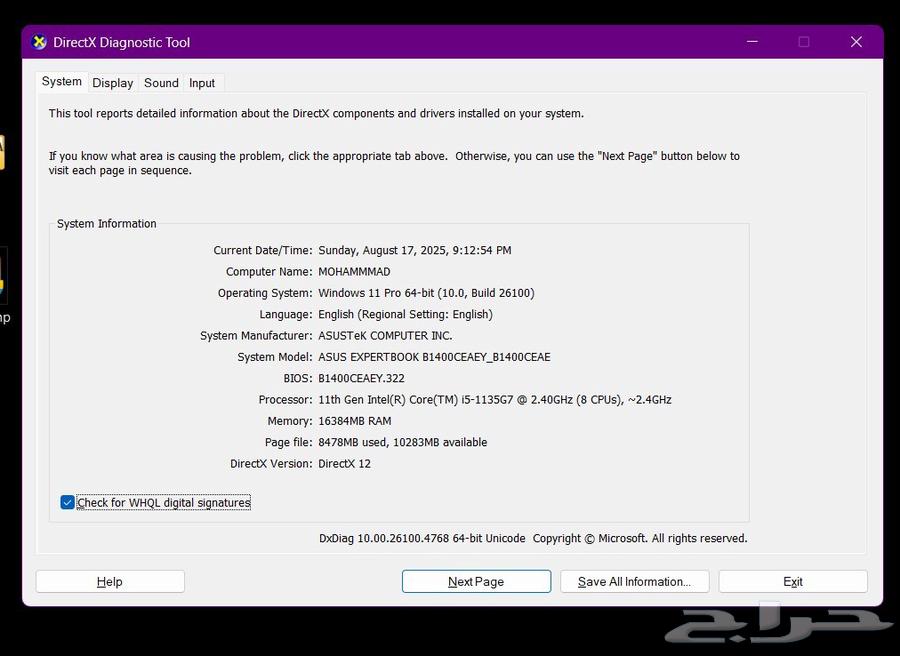The height and width of the screenshot is (656, 900).
Task: Click Save All Information button
Action: click(634, 581)
